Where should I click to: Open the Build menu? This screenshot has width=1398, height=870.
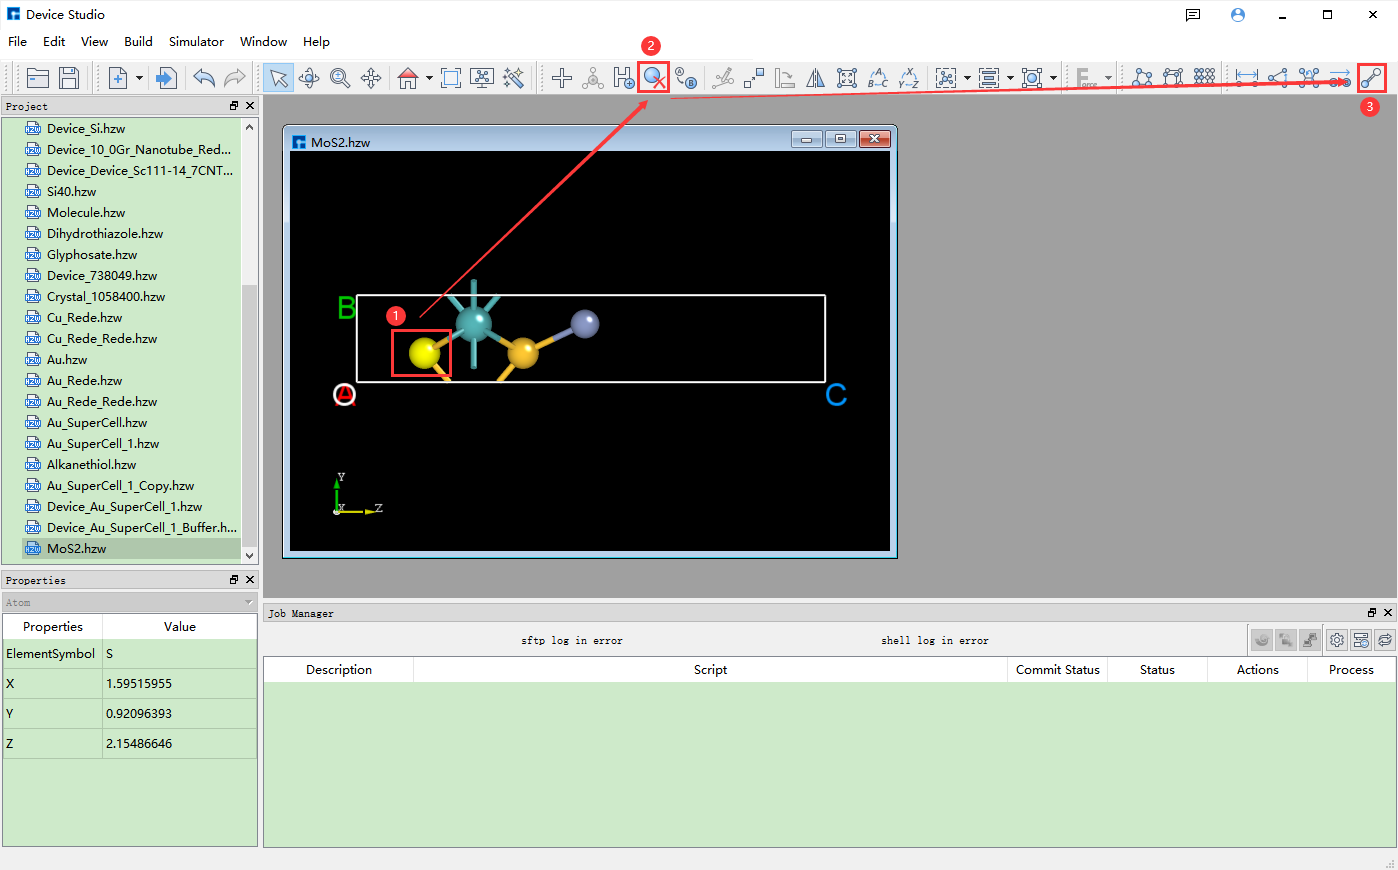138,42
